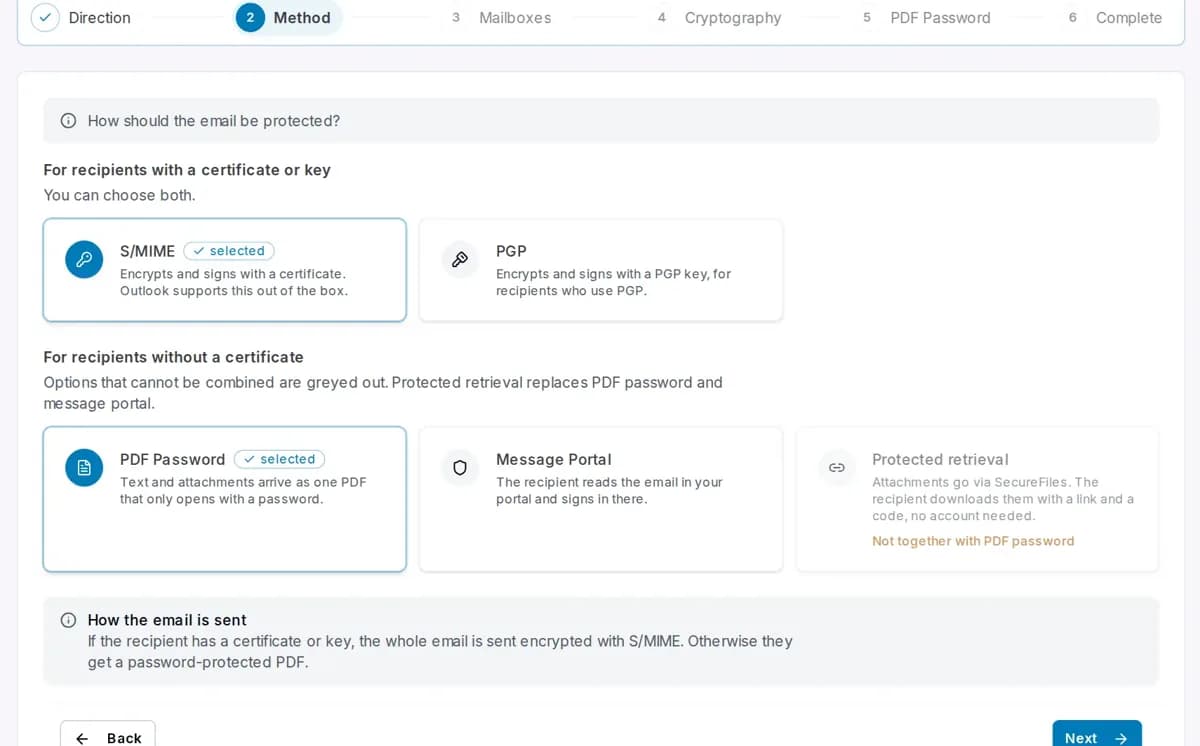Deselect the S/MIME option card
1200x746 pixels.
tap(225, 270)
